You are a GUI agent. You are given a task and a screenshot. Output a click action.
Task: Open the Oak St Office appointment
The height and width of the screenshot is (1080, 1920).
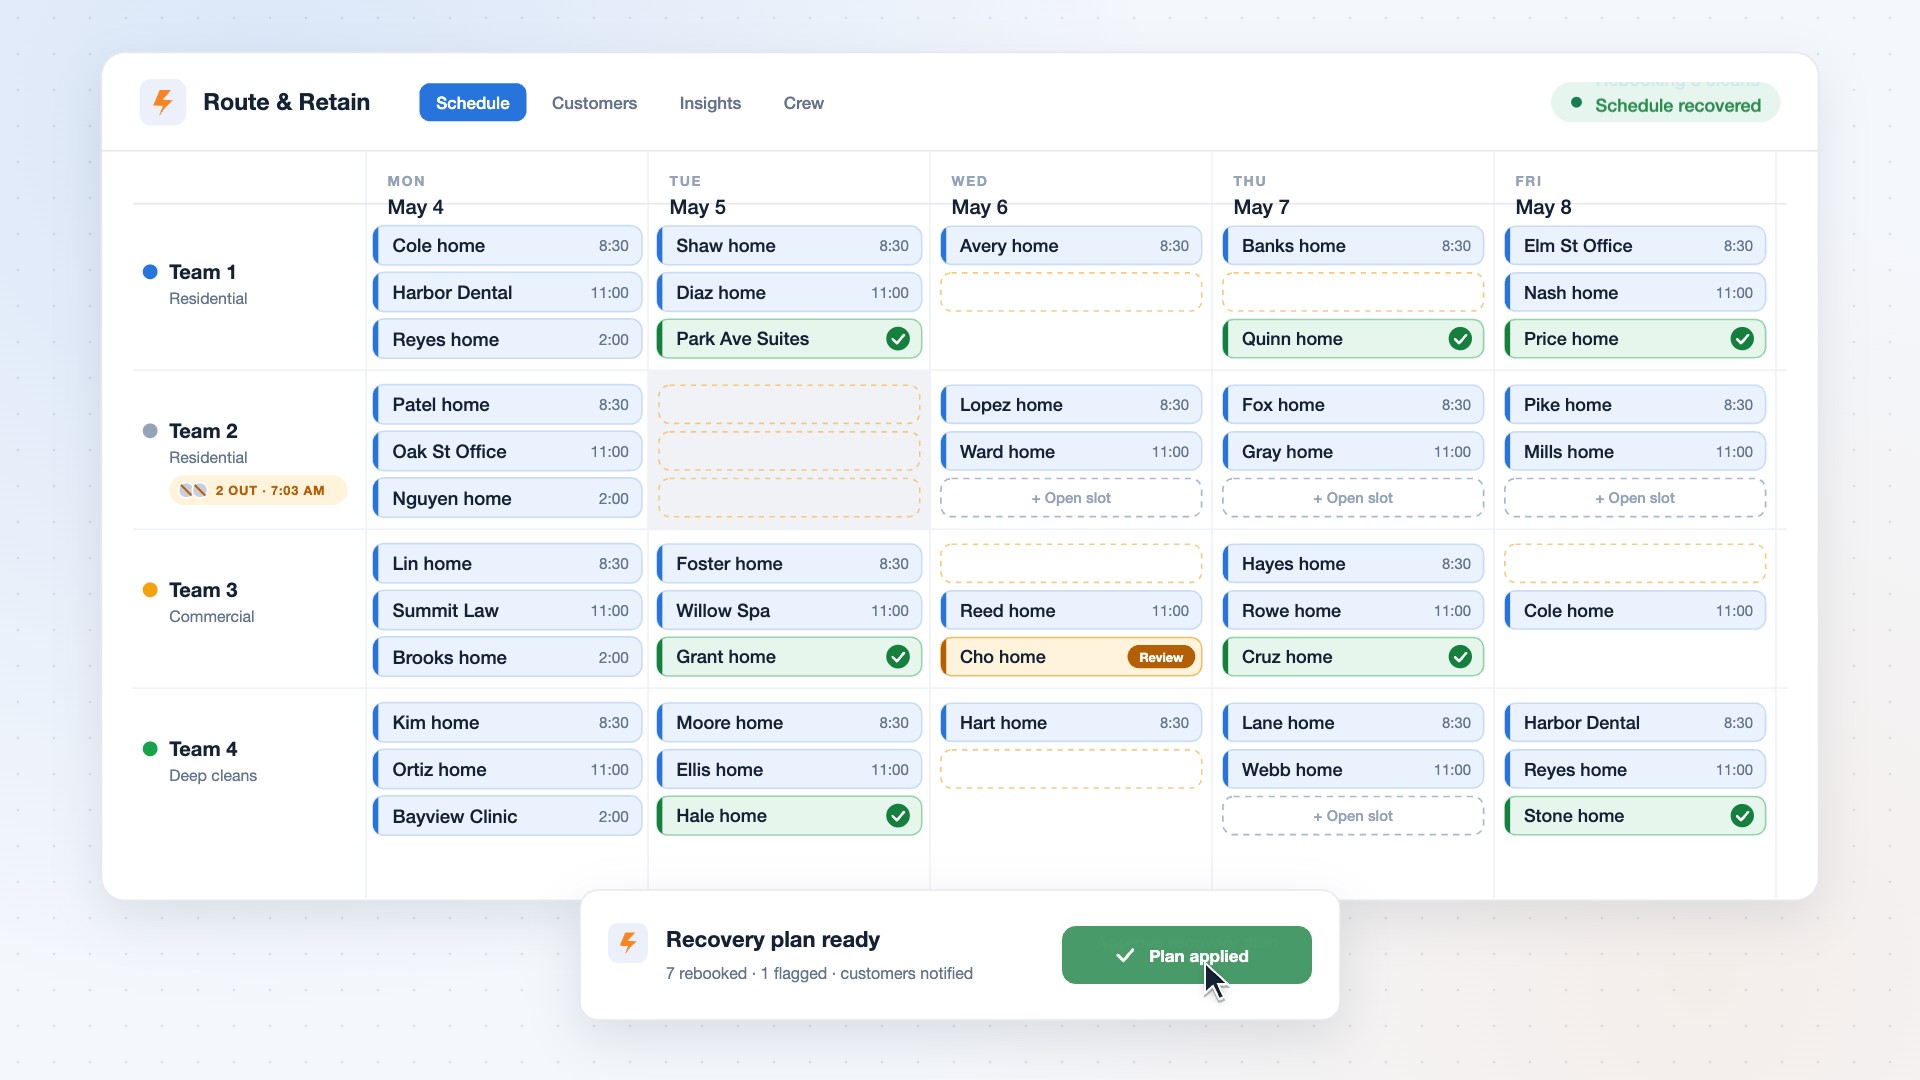[507, 452]
